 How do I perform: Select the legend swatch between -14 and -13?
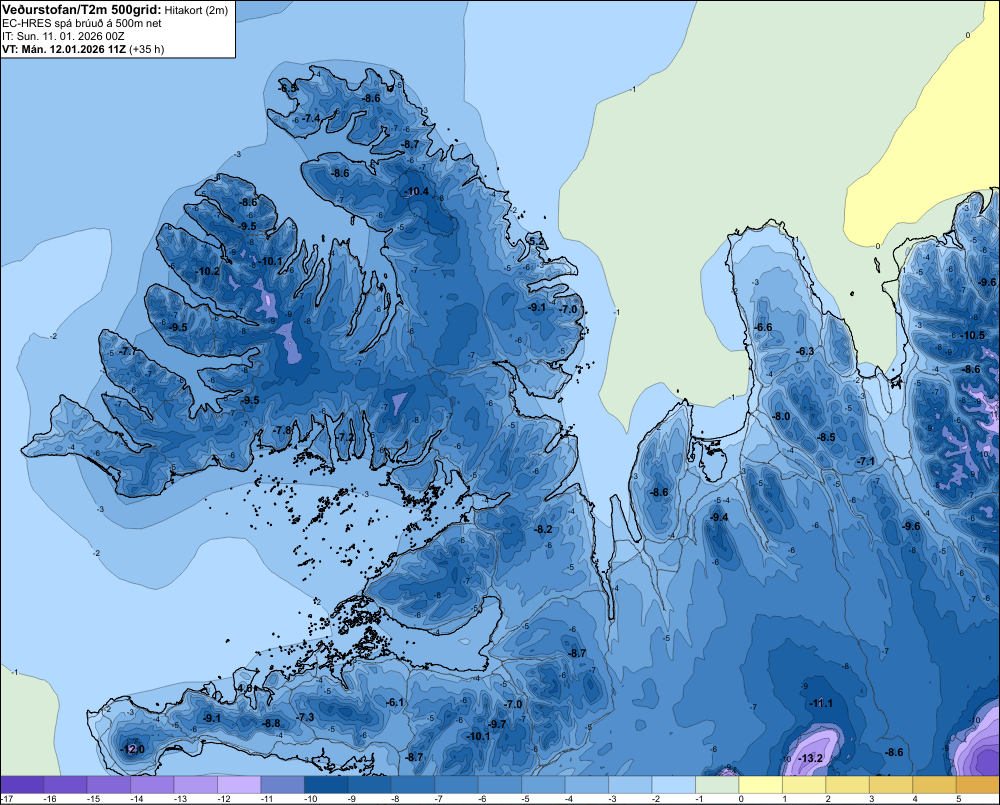click(x=152, y=785)
